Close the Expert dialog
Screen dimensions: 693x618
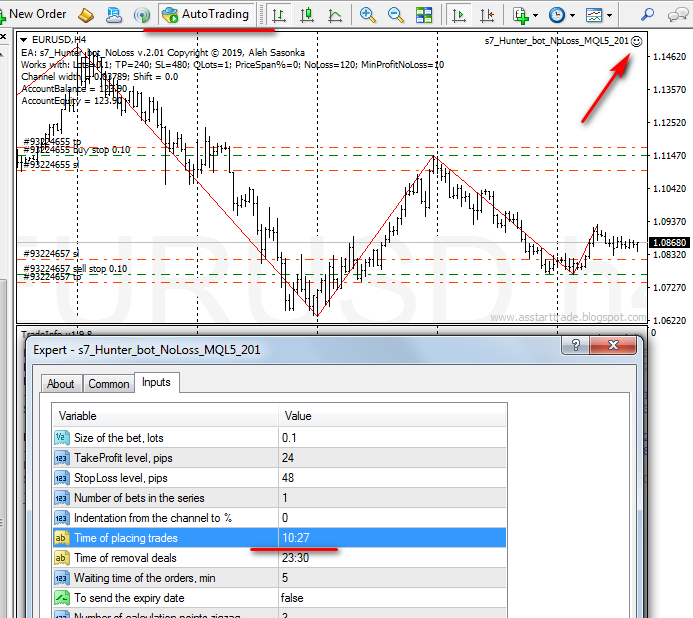tap(613, 345)
